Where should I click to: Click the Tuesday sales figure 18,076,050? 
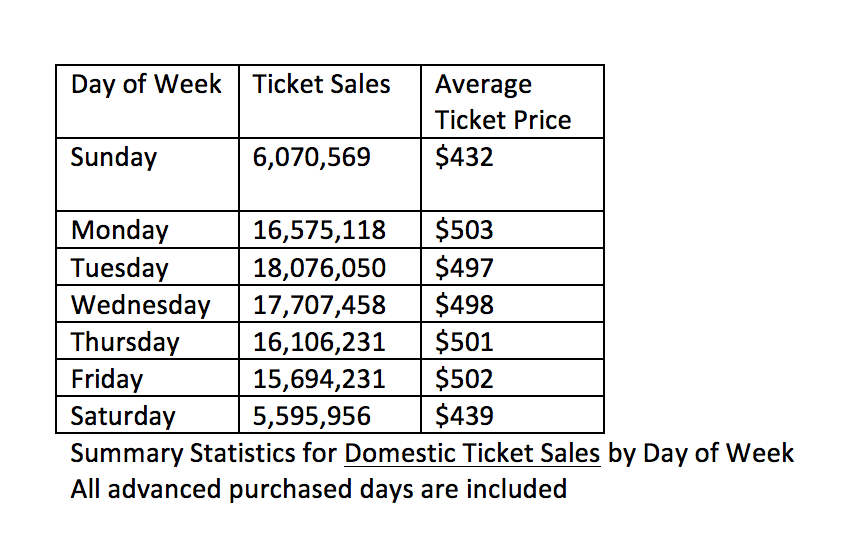coord(319,268)
